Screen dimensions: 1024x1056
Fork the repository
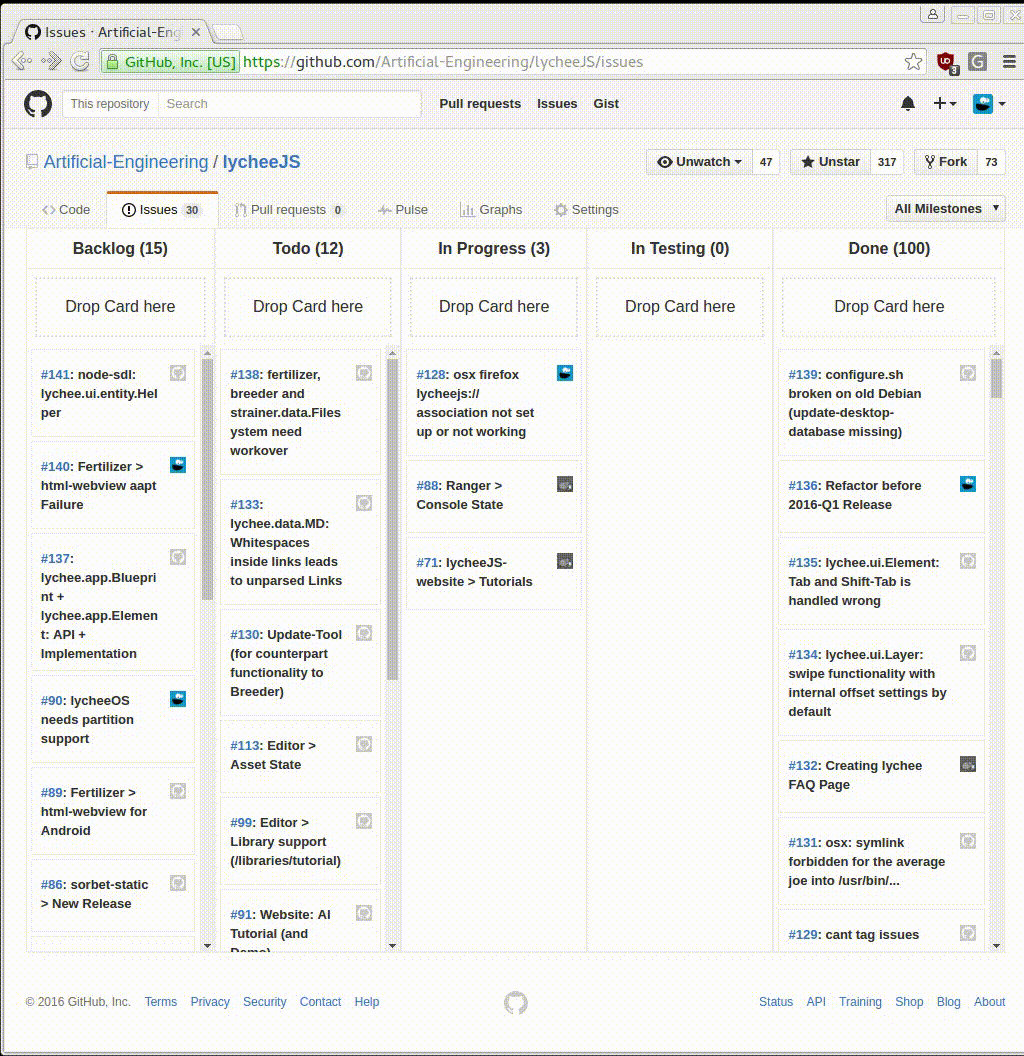[946, 162]
